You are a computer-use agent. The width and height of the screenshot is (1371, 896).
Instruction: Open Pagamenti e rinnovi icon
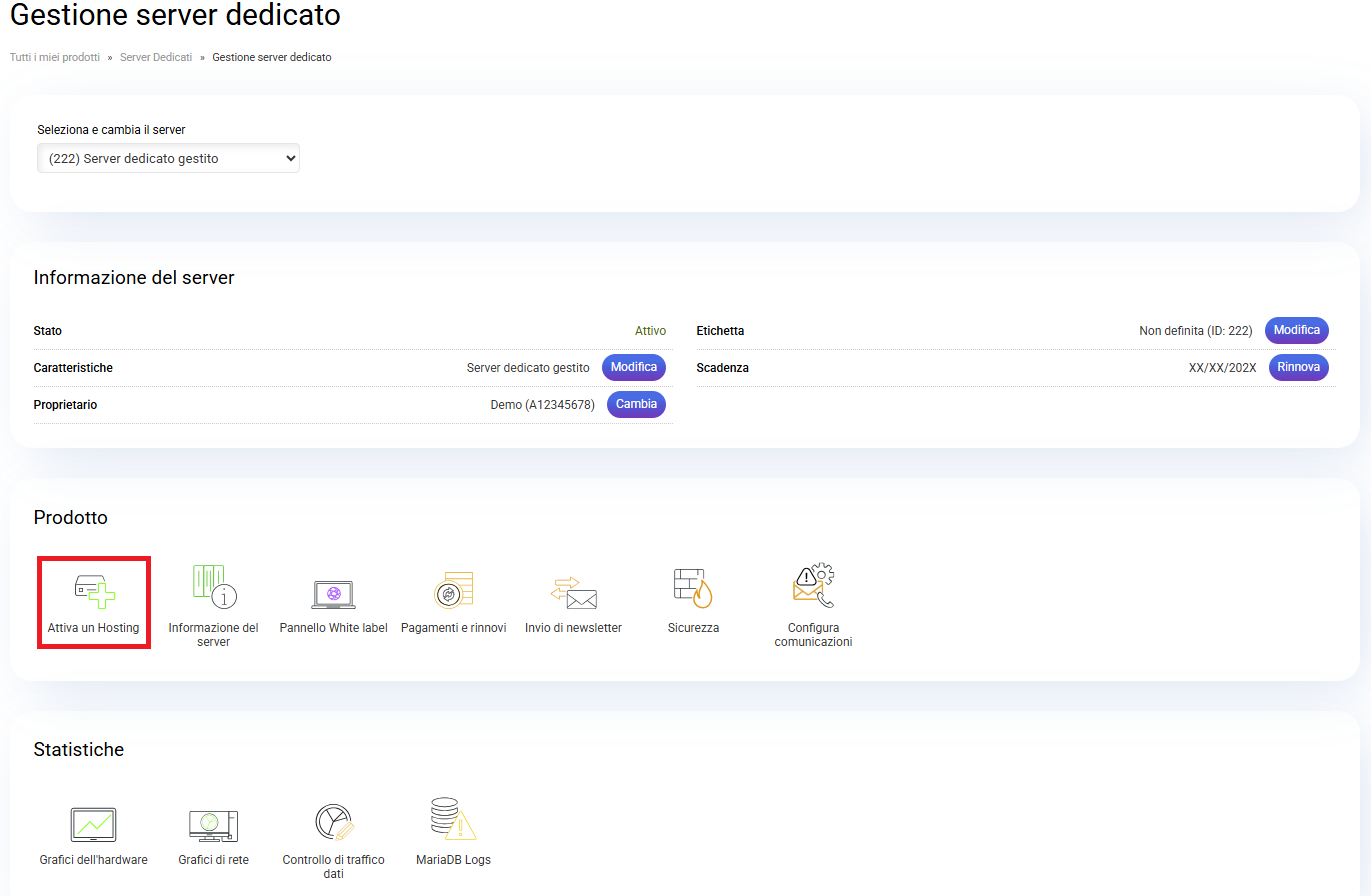[453, 590]
